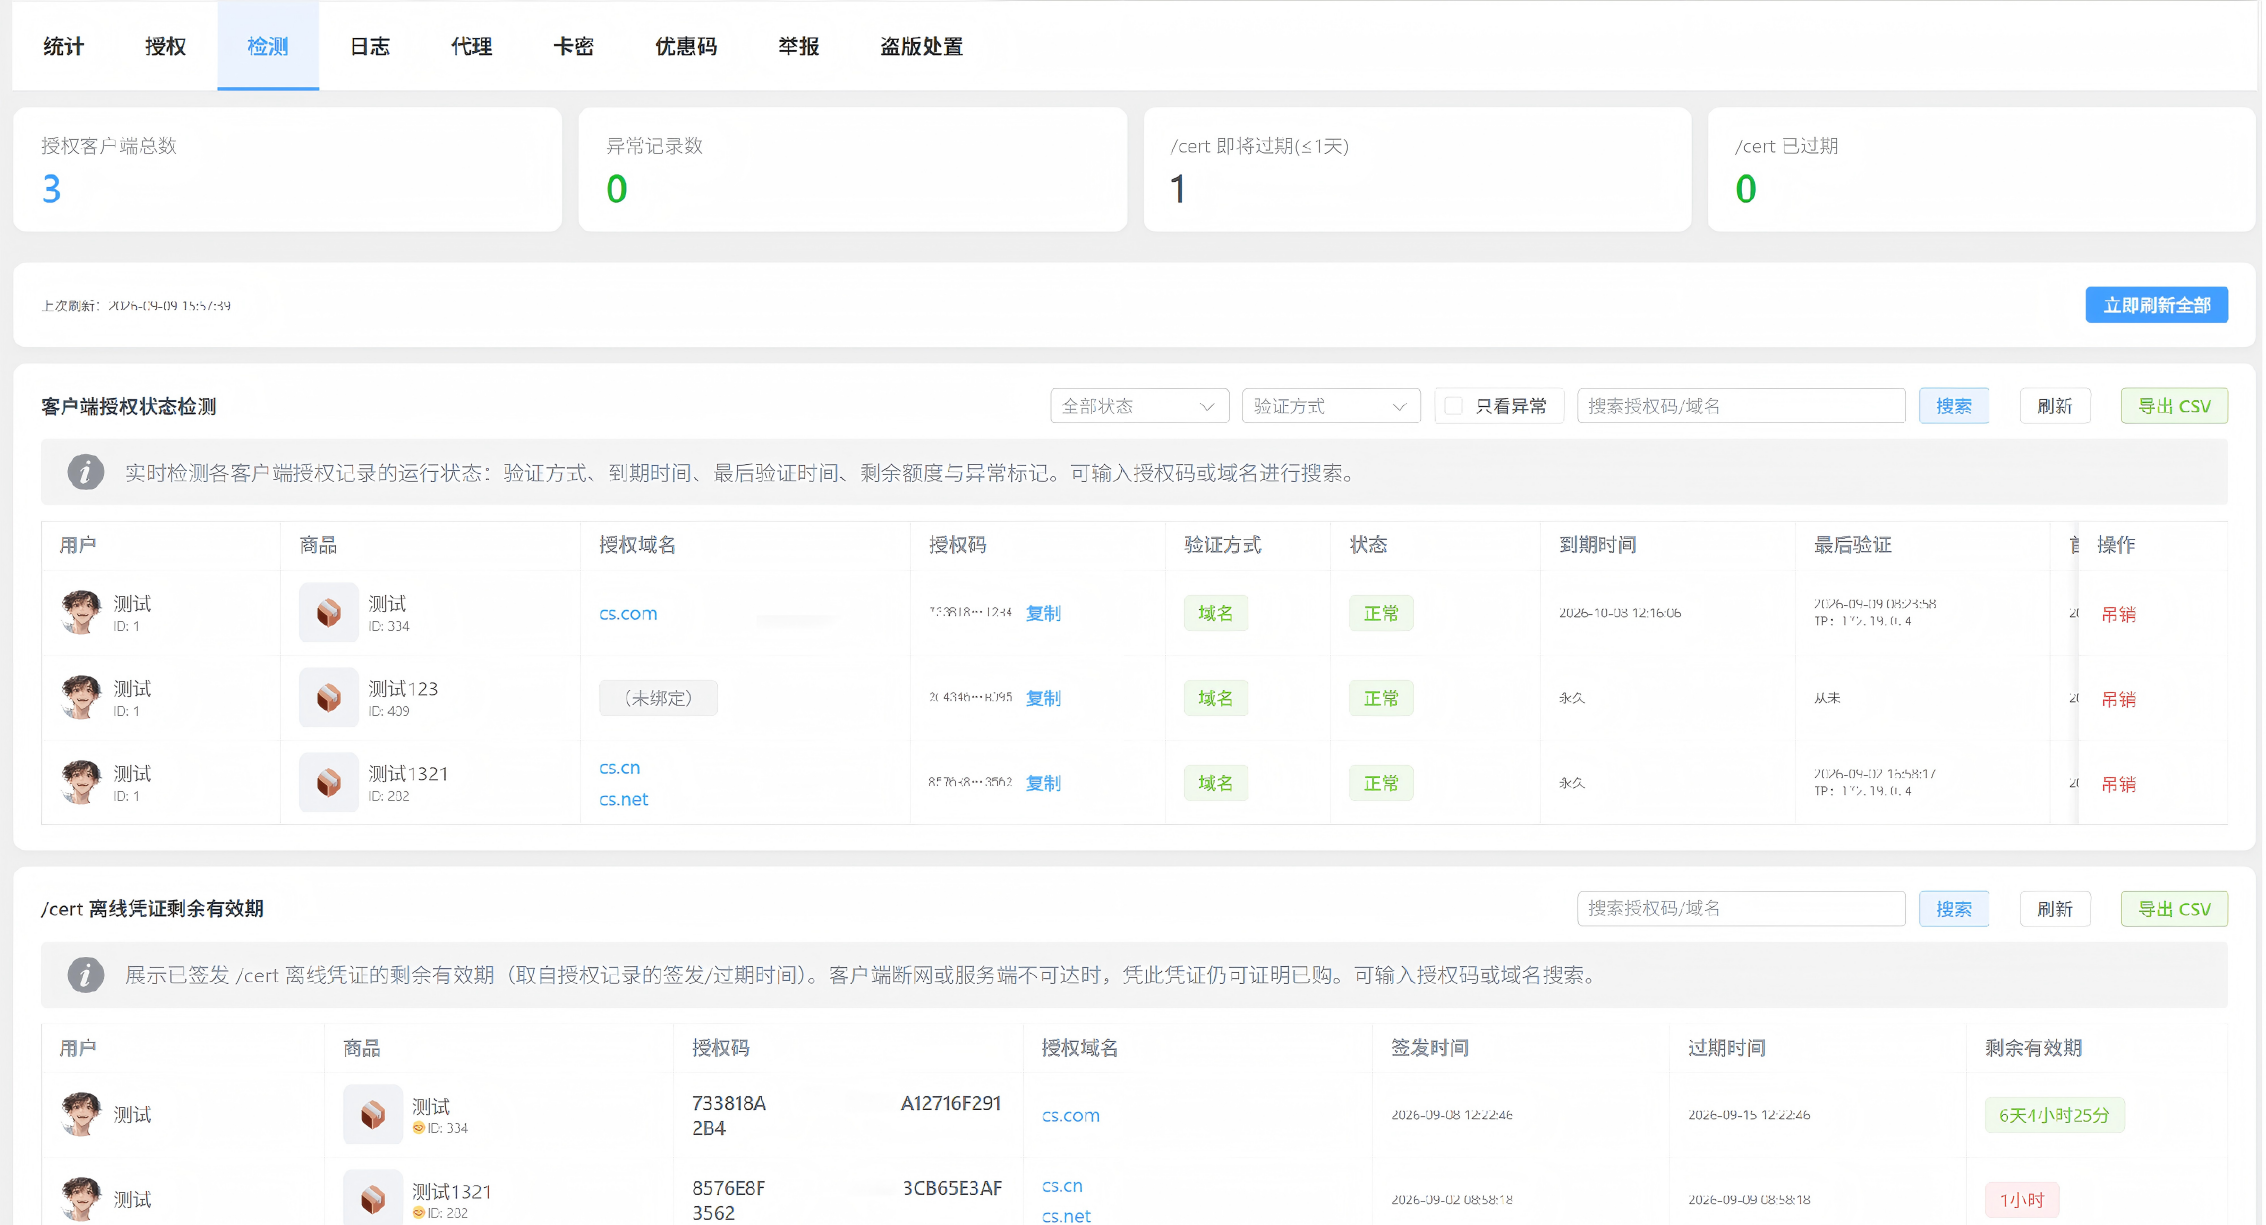Click 搜索 in the /cert 离线凭证 section
The height and width of the screenshot is (1225, 2266).
(x=1954, y=908)
